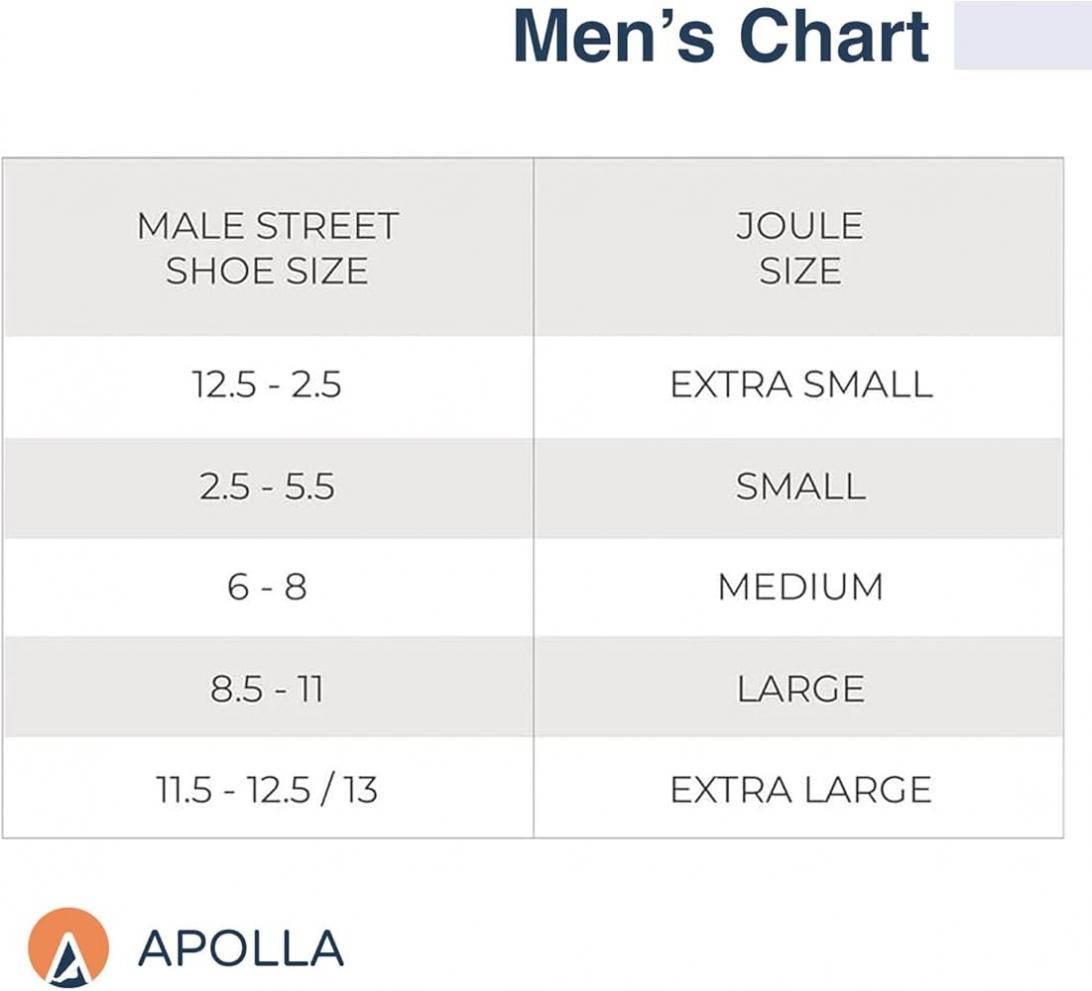Click the APOLLA brand name text
The image size is (1092, 991).
241,949
